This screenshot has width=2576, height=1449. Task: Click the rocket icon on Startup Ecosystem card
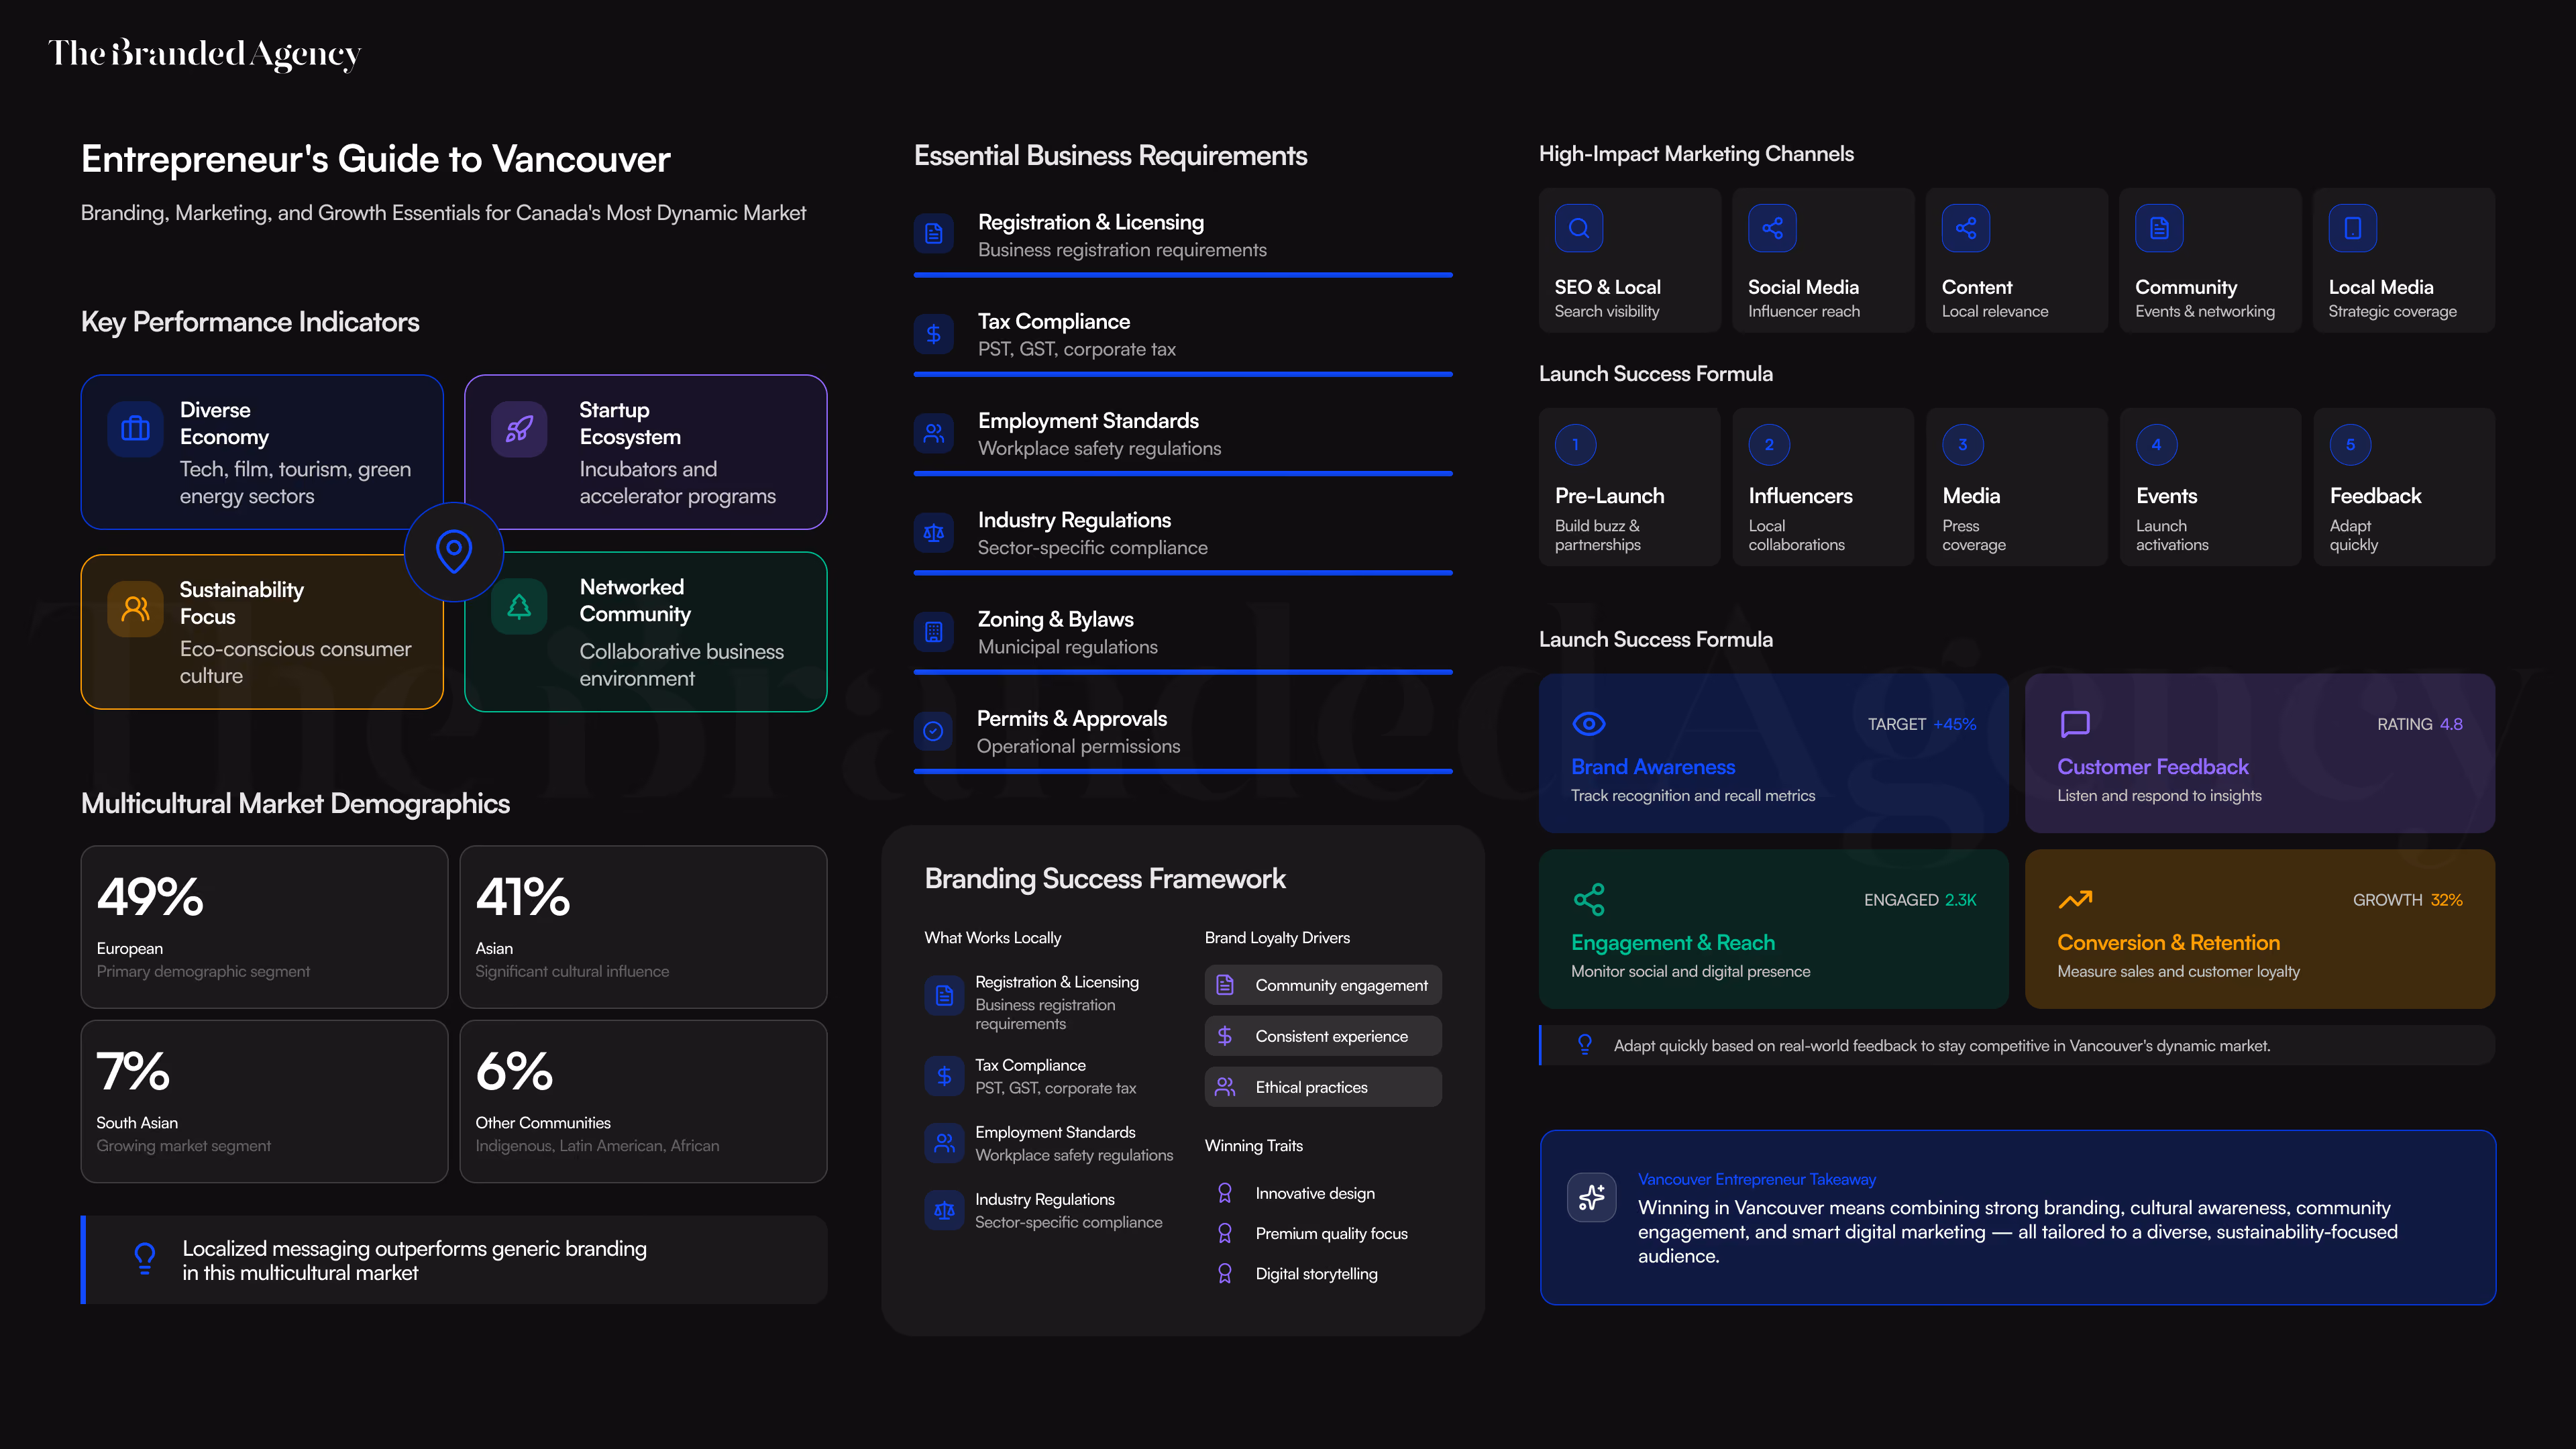(519, 429)
